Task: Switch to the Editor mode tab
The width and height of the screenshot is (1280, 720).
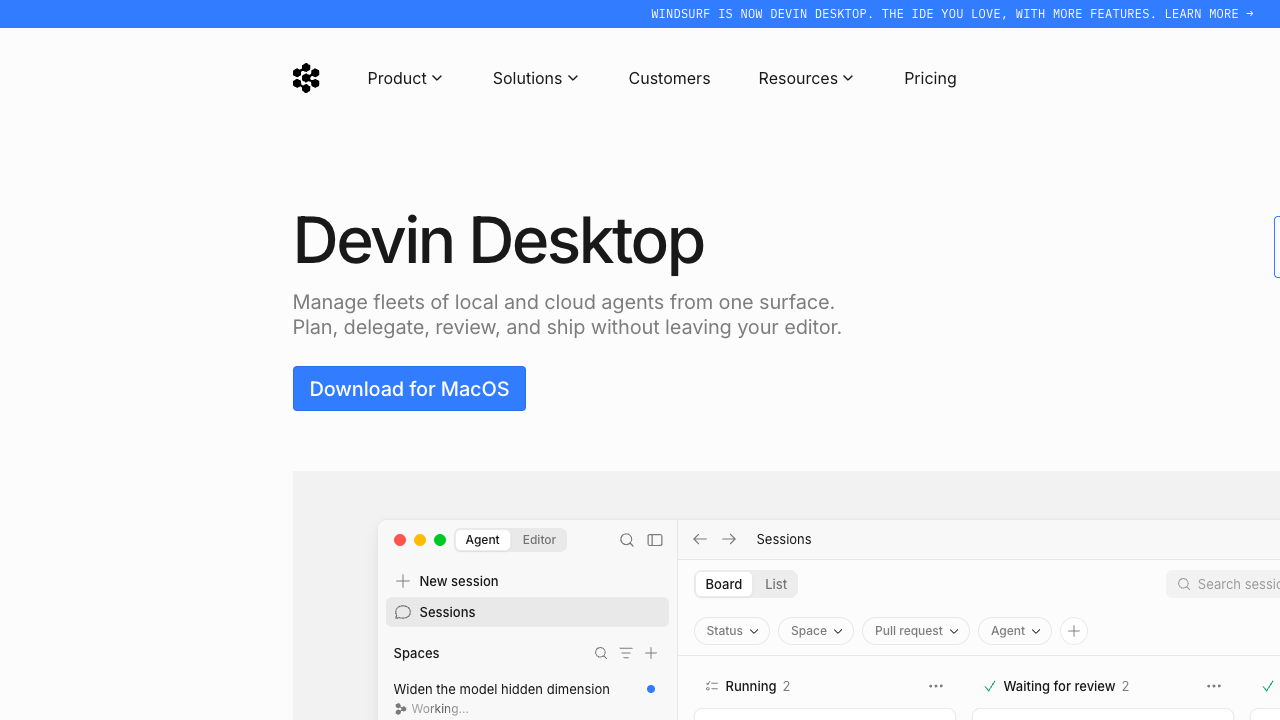Action: click(x=539, y=540)
